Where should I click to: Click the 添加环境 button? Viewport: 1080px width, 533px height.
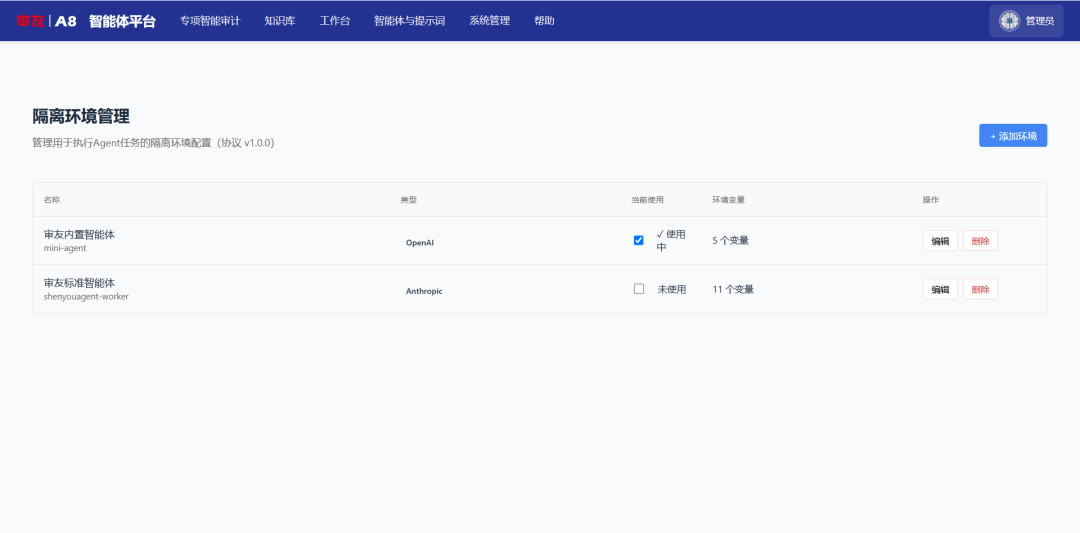1013,136
